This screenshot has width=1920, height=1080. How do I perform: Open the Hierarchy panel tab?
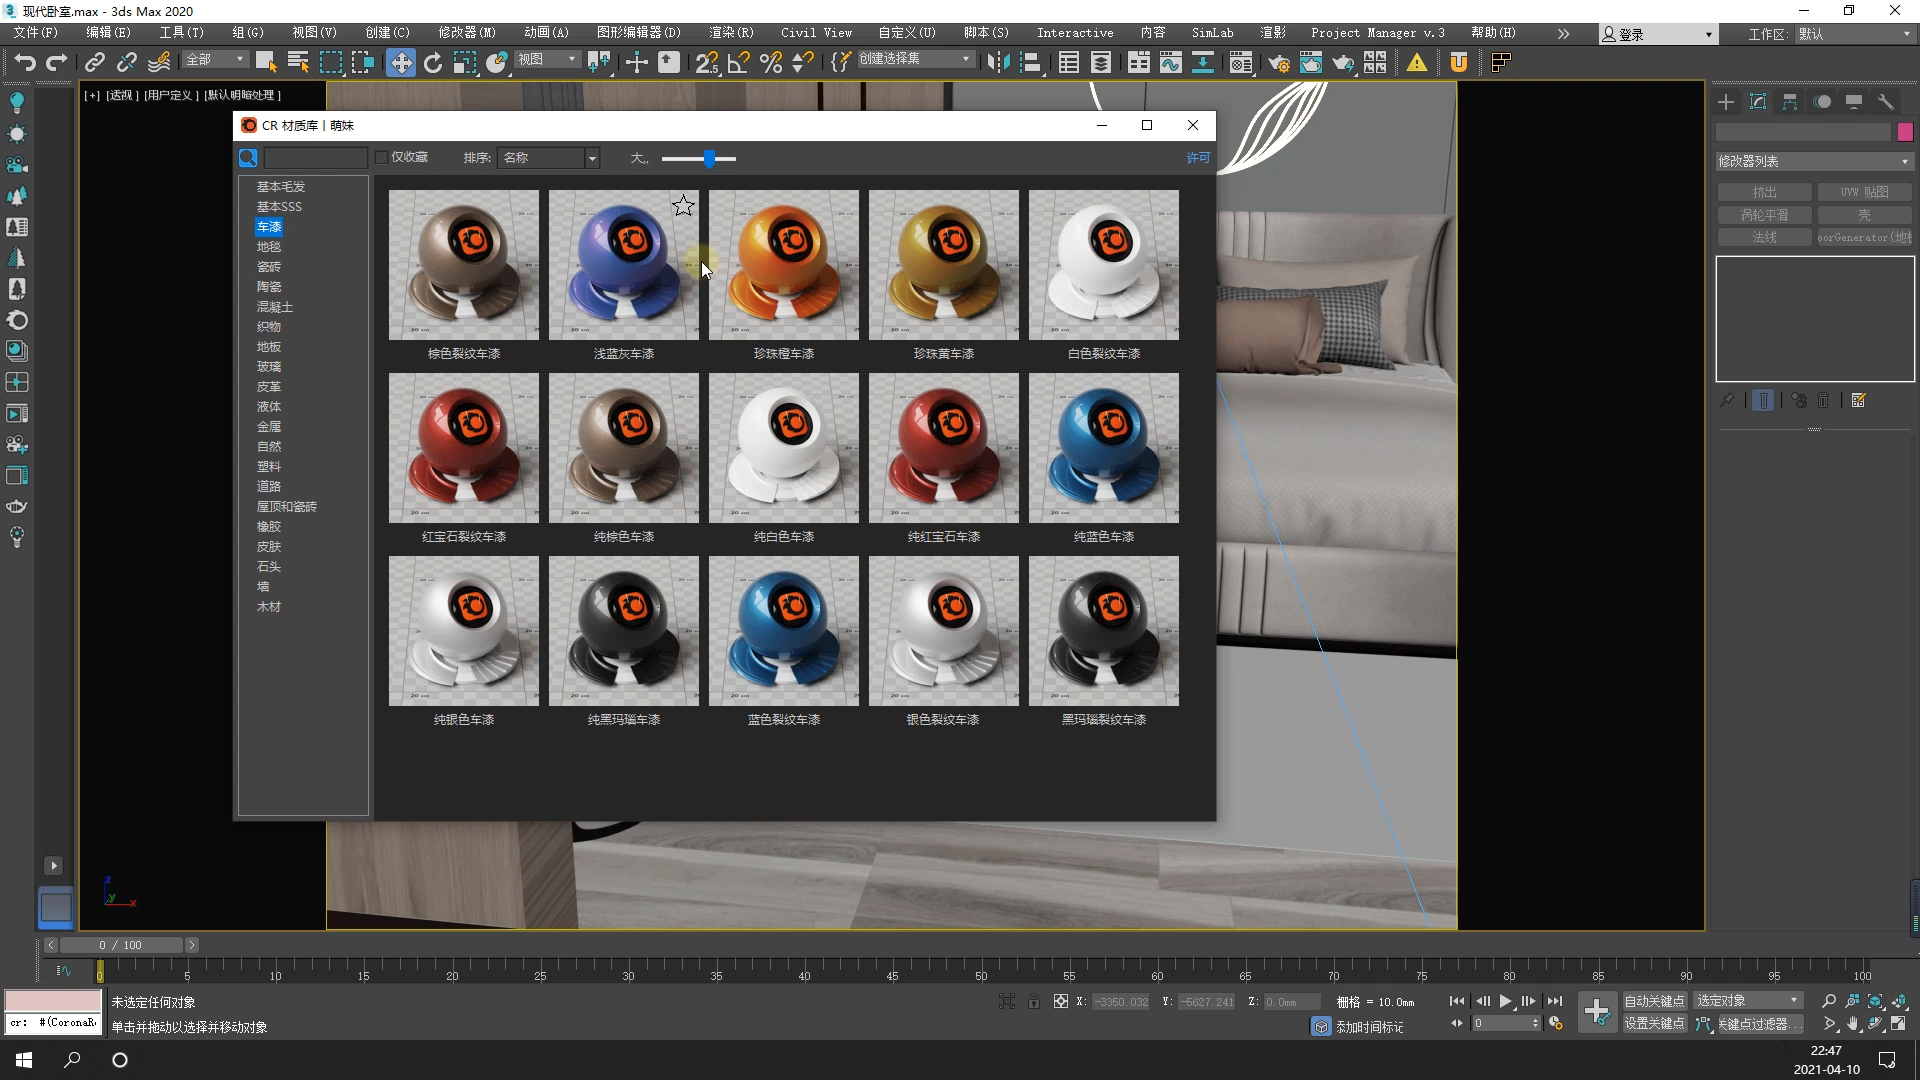click(x=1790, y=102)
